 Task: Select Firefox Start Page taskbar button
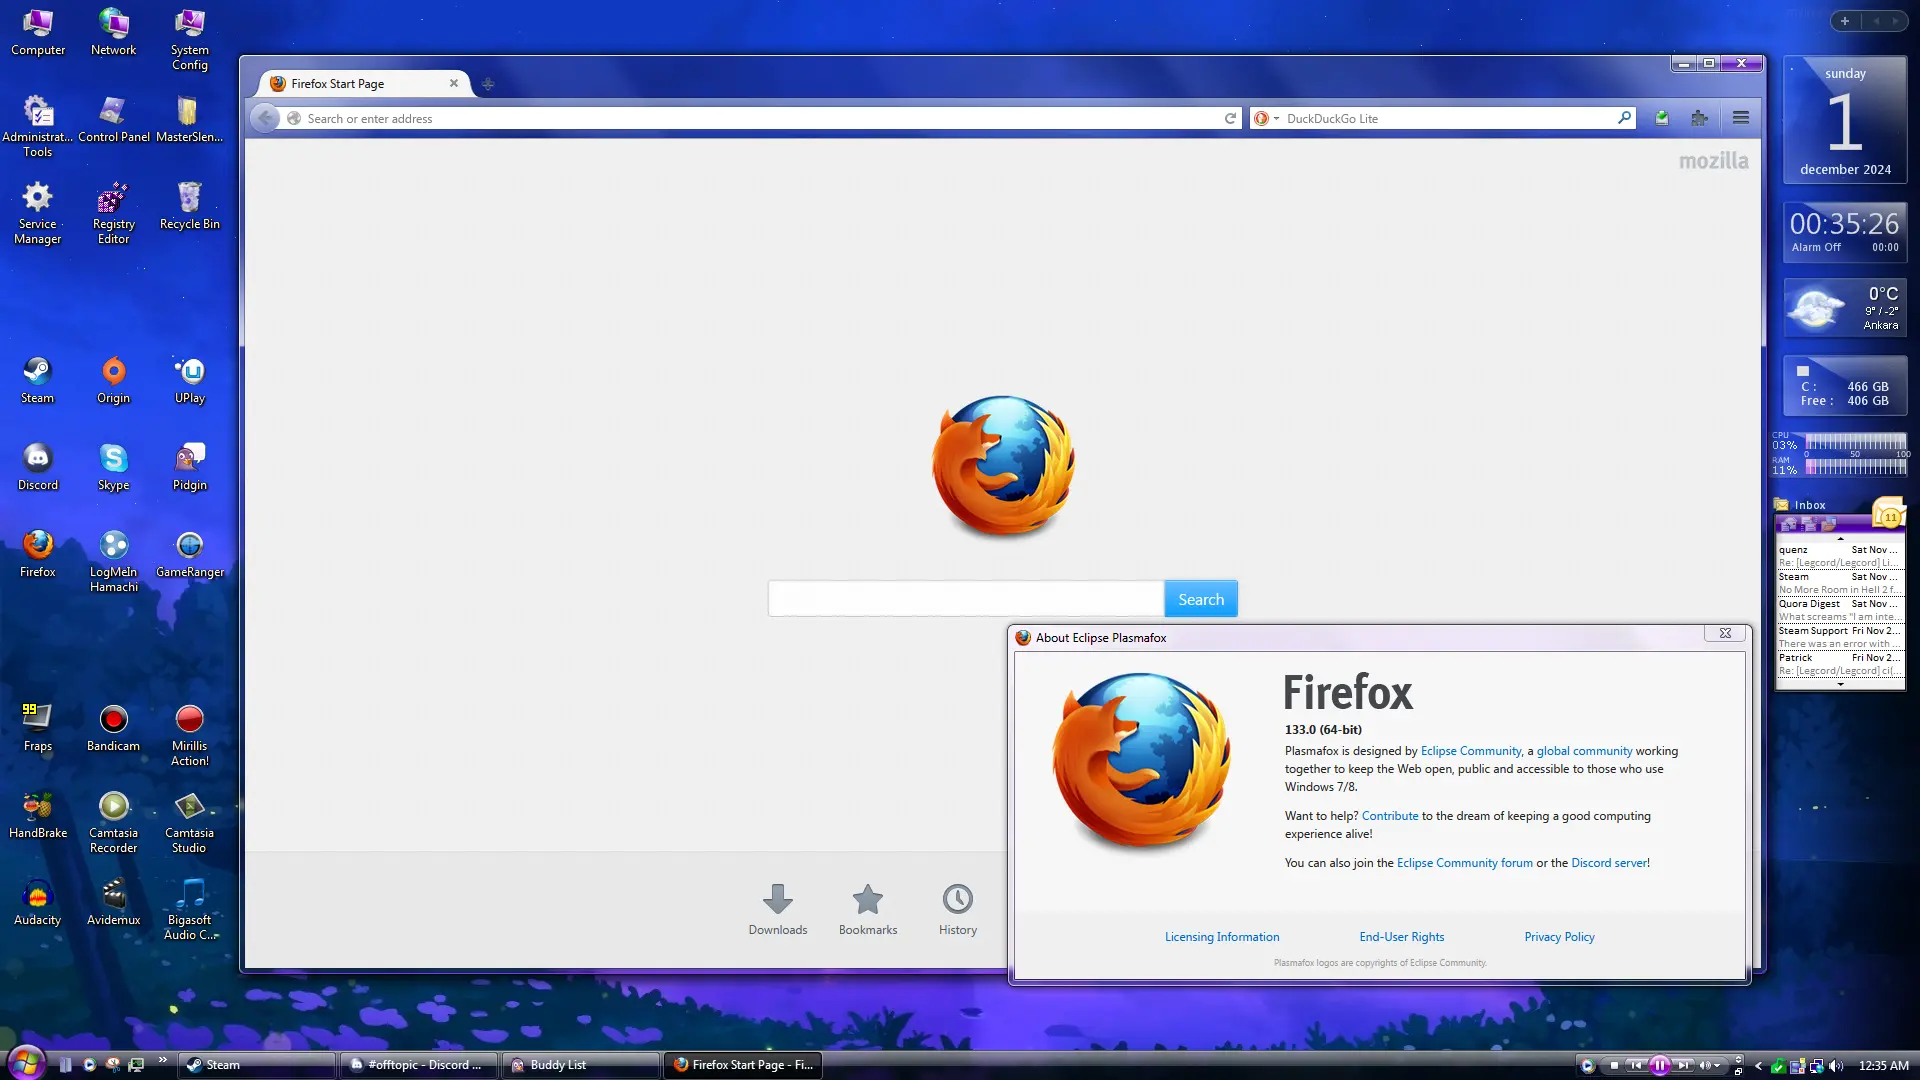742,1065
